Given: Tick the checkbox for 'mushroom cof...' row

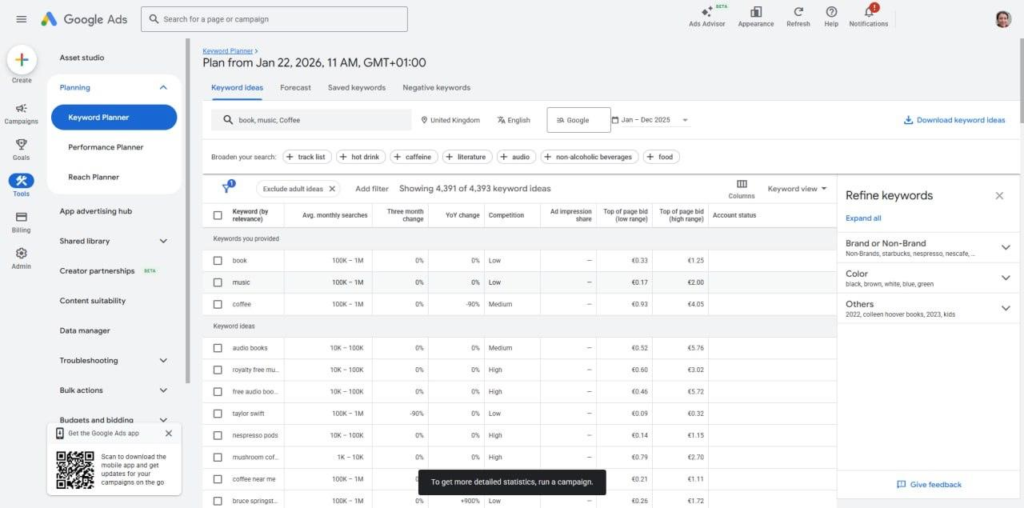Looking at the screenshot, I should pos(217,457).
